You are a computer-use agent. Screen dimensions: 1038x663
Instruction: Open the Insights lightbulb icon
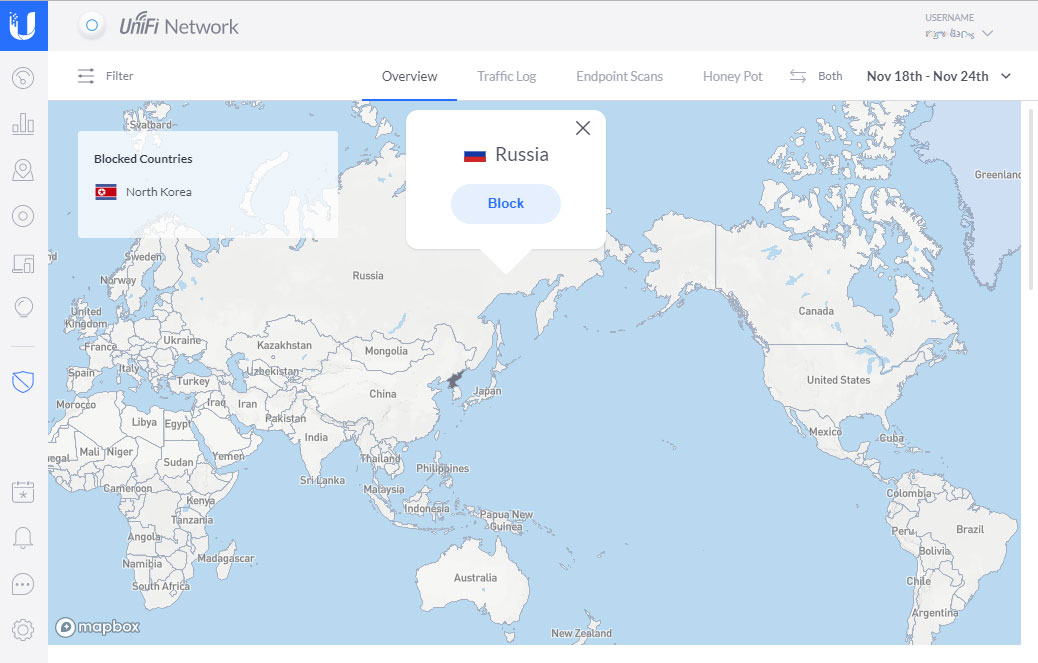[23, 308]
